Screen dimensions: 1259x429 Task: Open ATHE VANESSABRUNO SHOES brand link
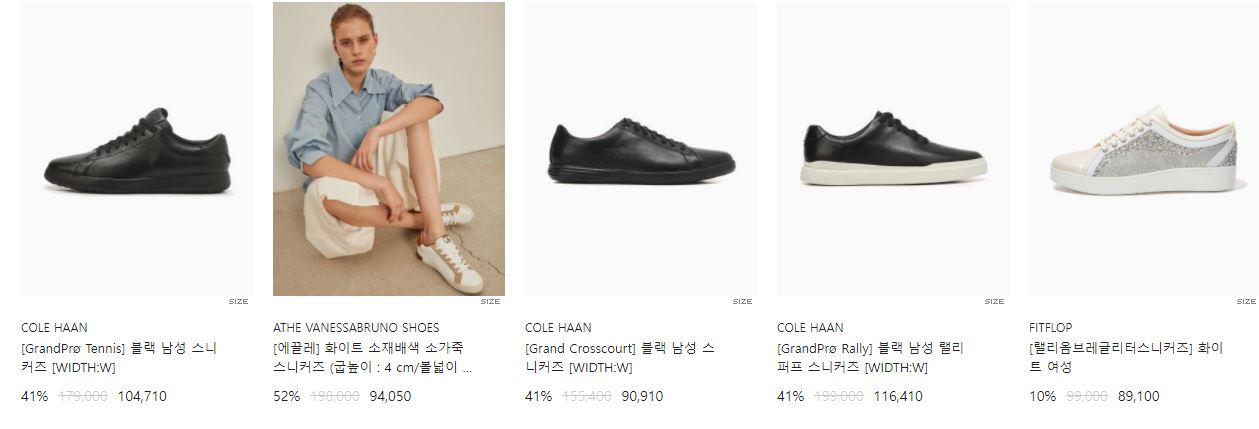[356, 327]
